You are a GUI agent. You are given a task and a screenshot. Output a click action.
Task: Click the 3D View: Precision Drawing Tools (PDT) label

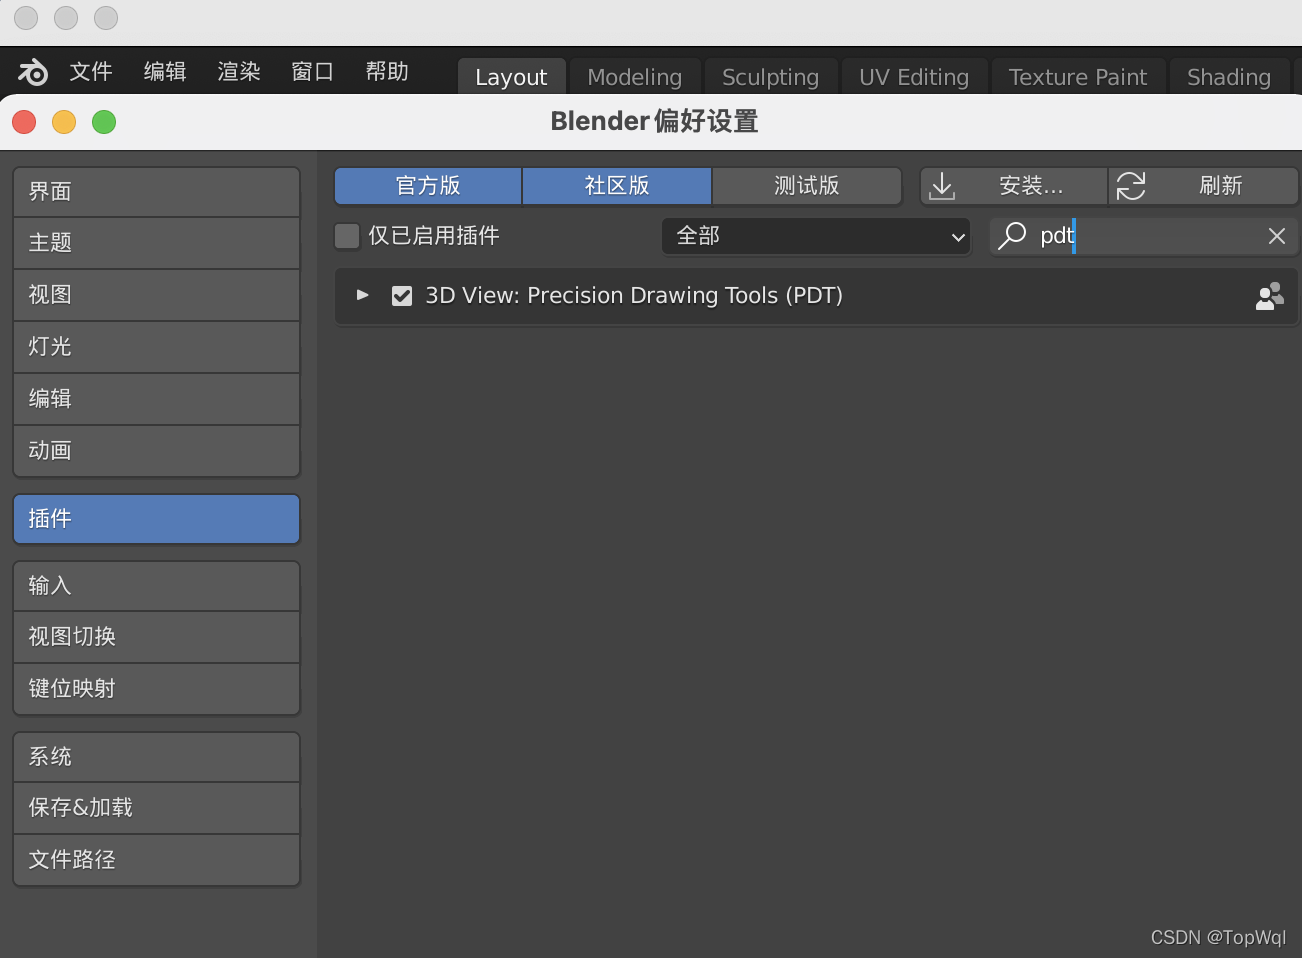point(634,296)
